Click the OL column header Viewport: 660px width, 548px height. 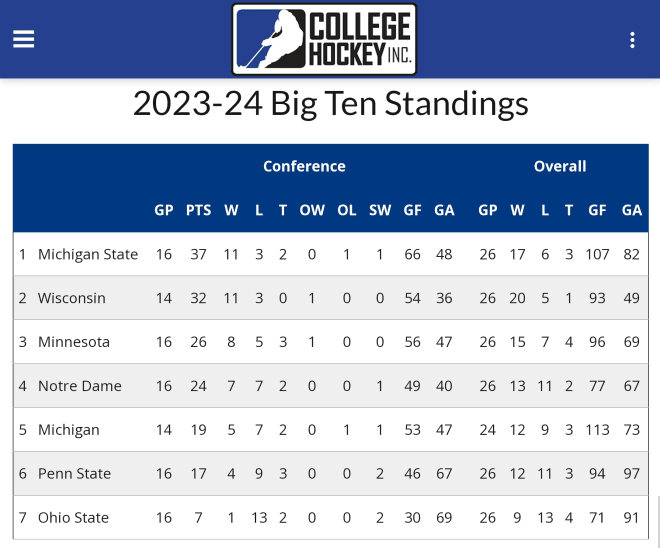346,210
